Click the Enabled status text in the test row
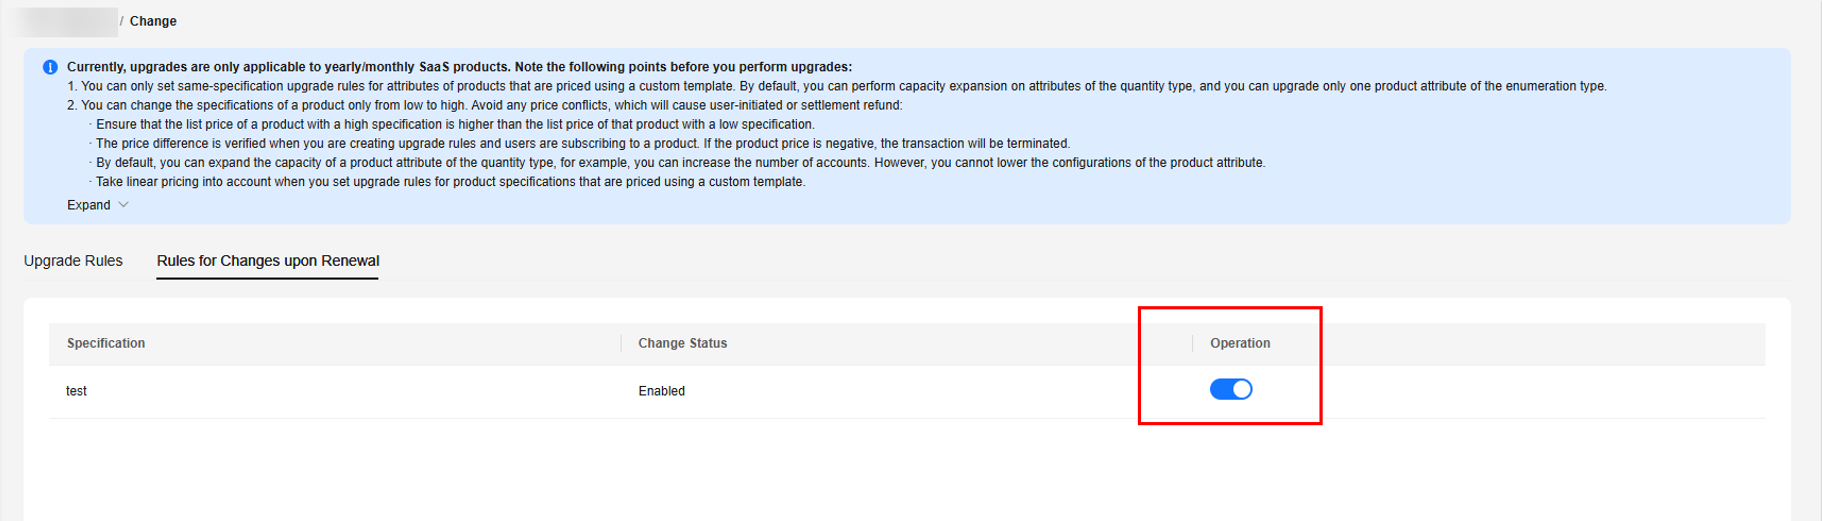Viewport: 1822px width, 521px height. [x=661, y=391]
